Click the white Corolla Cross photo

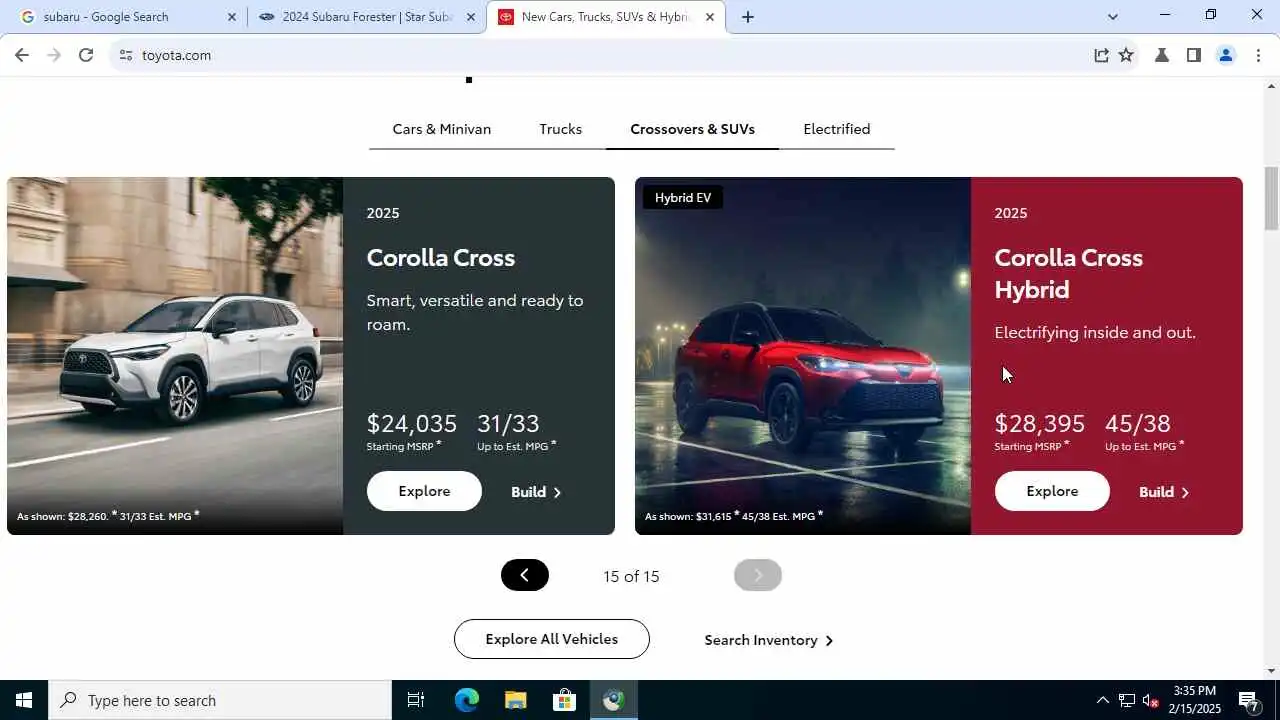point(175,356)
